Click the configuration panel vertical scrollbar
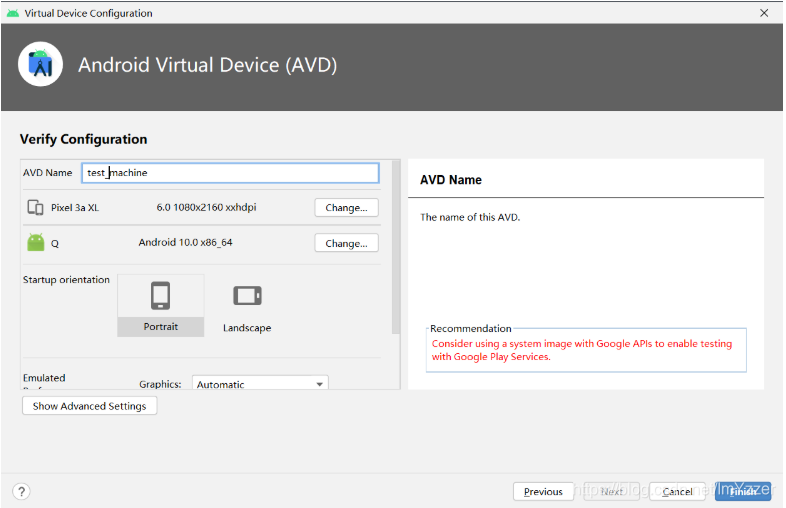Viewport: 786px width, 508px height. click(x=396, y=247)
